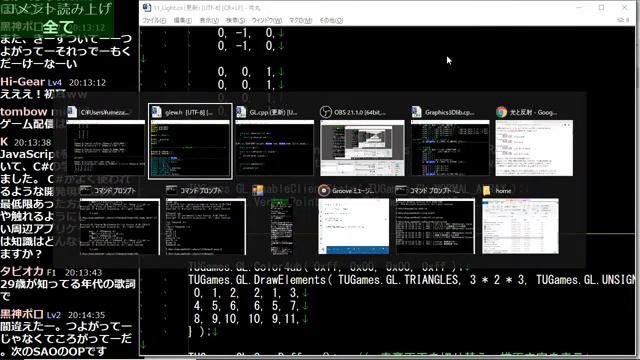Click the 'glew.h [UTF-8]' title in task switcher
This screenshot has height=360, width=640.
coord(189,112)
